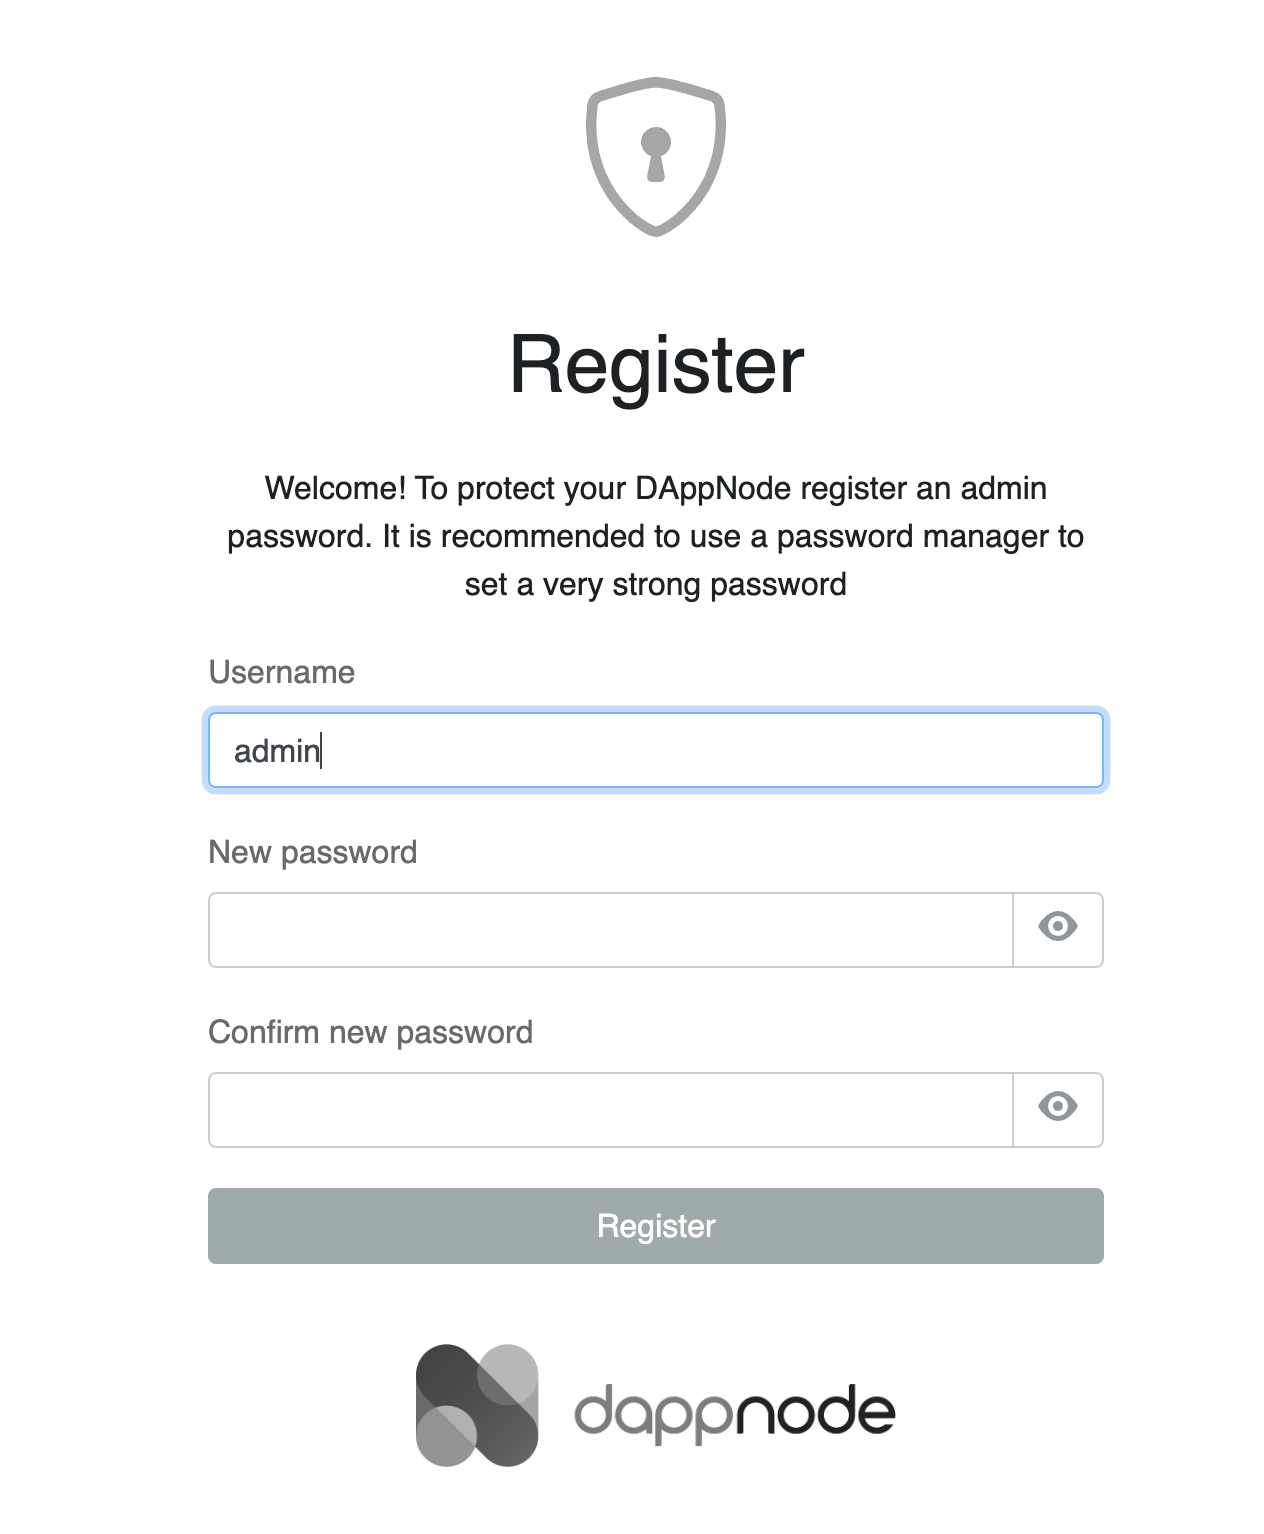Viewport: 1264px width, 1534px height.
Task: Click the dappnode wordmark text
Action: pos(737,1410)
